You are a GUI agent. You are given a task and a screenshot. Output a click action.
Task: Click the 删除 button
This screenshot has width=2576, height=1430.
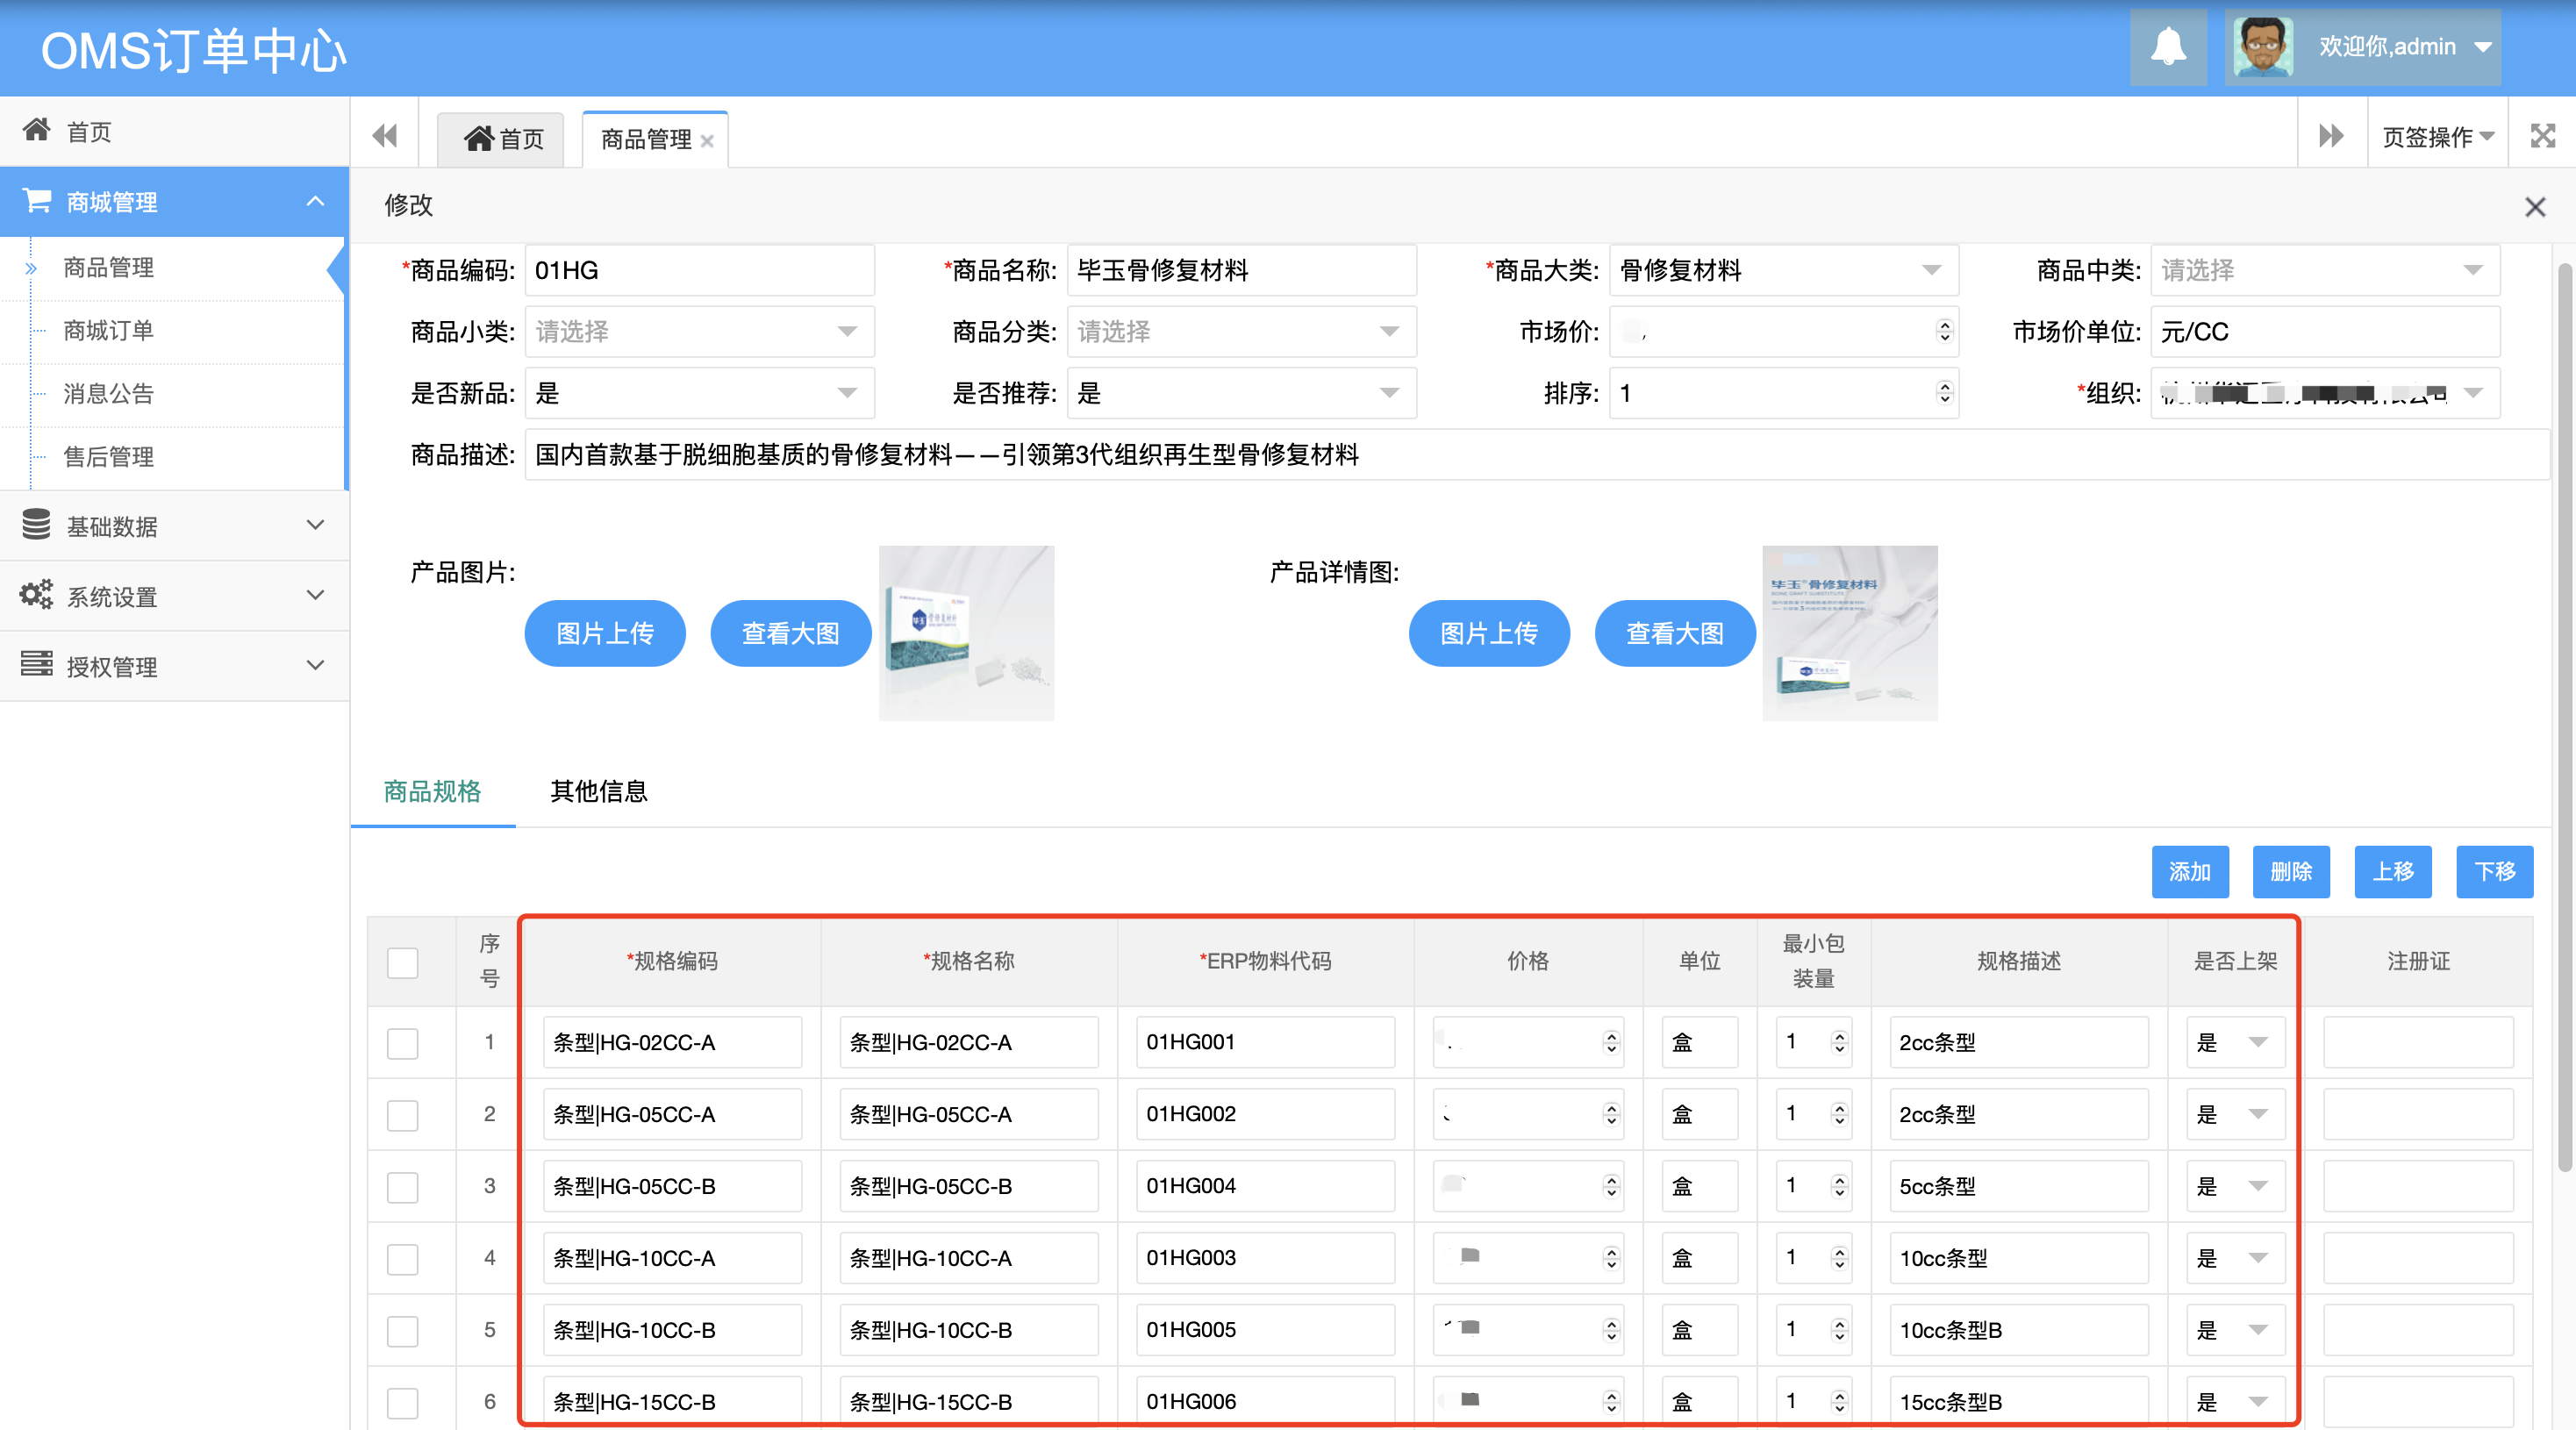[2291, 872]
